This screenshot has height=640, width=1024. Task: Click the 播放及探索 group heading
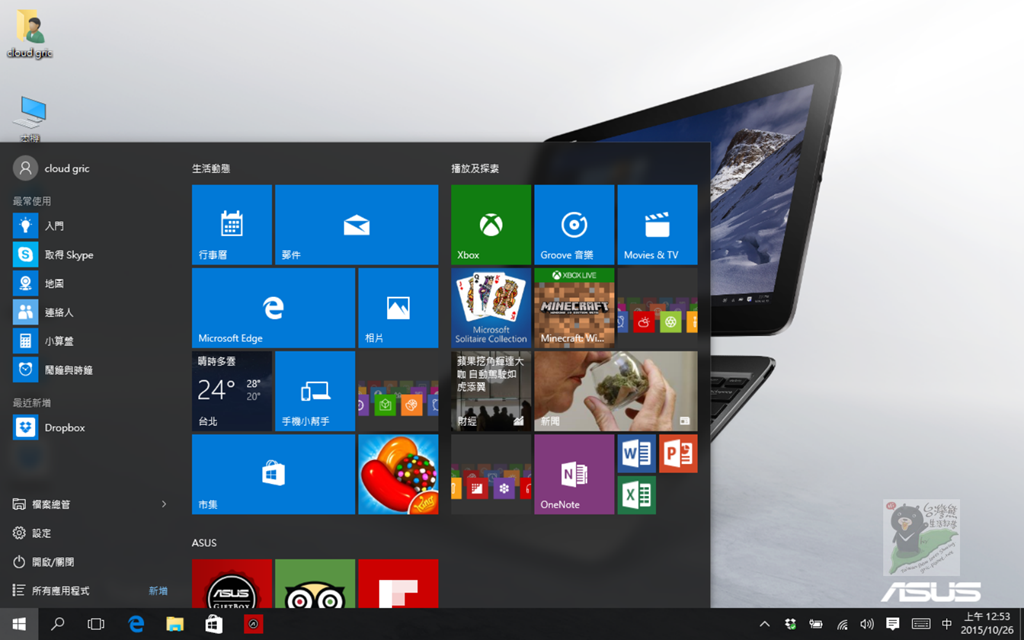point(475,168)
